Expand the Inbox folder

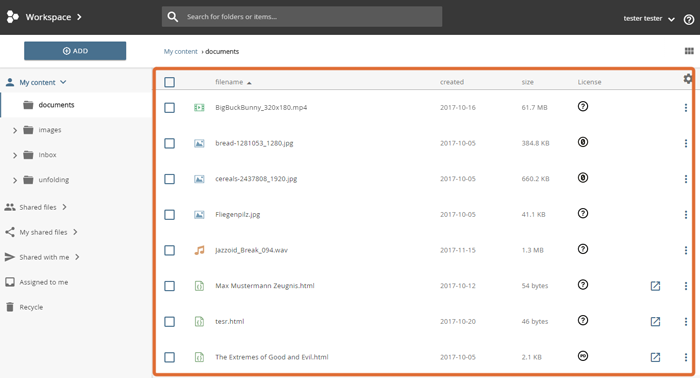click(15, 155)
